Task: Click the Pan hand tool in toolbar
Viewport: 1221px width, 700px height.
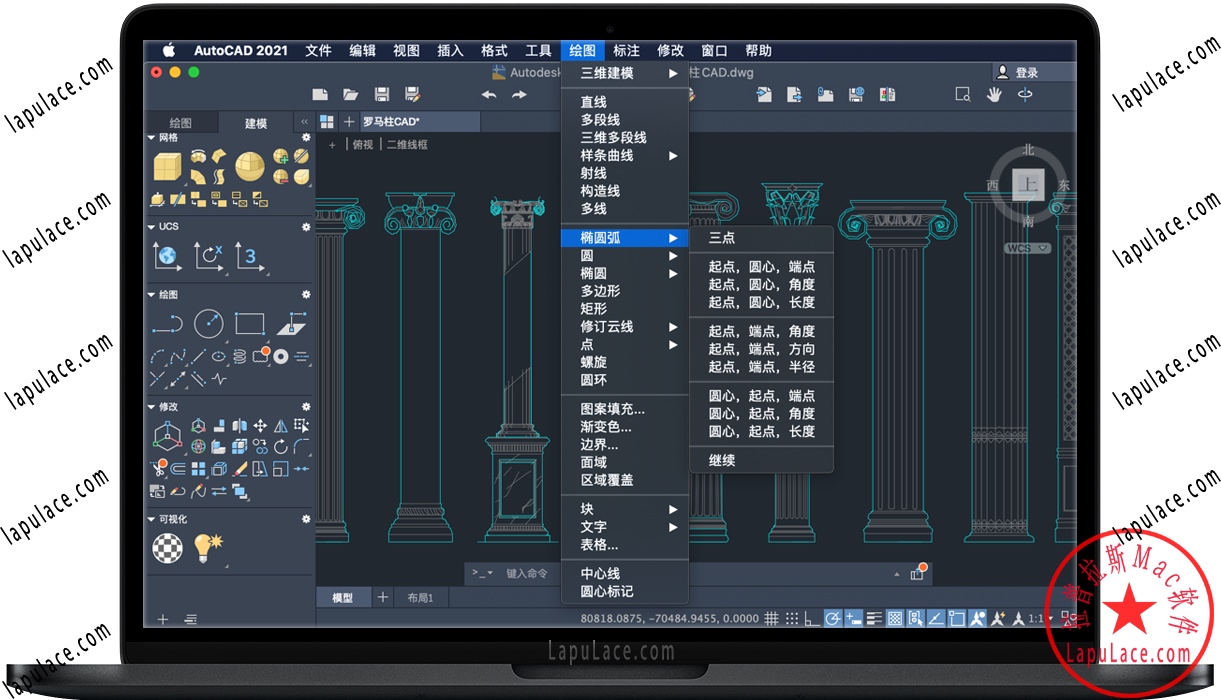Action: point(994,94)
